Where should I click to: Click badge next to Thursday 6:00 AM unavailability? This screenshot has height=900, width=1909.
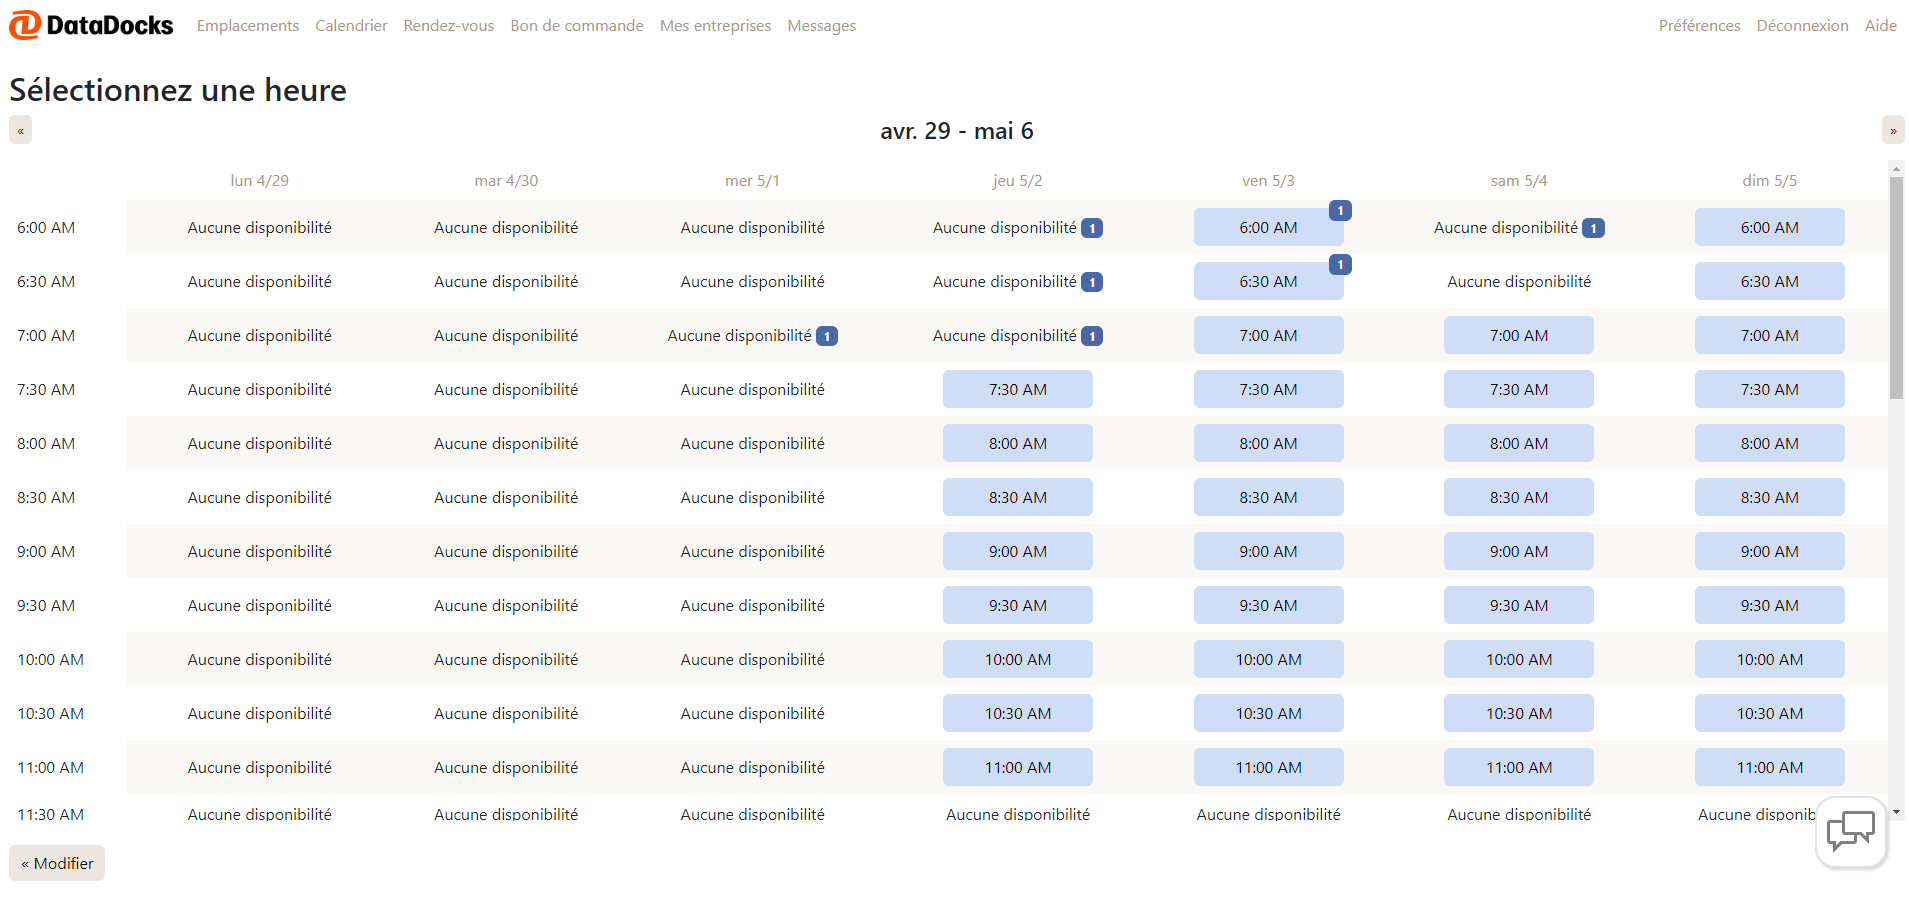coord(1092,228)
